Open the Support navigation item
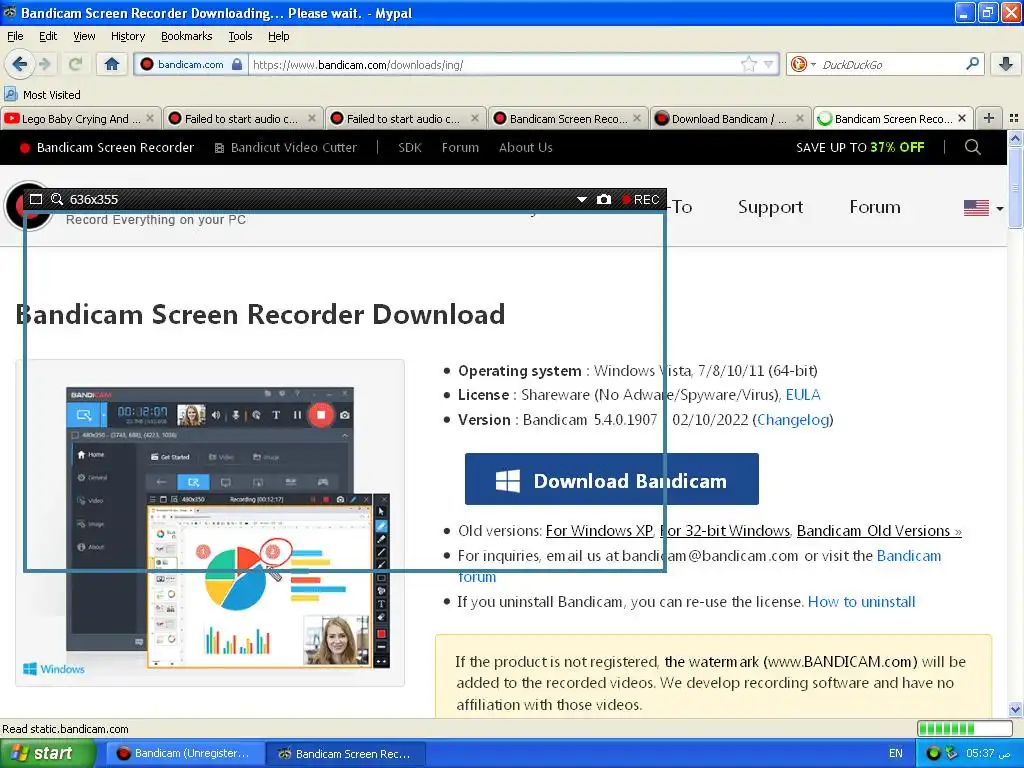This screenshot has width=1024, height=768. point(771,207)
